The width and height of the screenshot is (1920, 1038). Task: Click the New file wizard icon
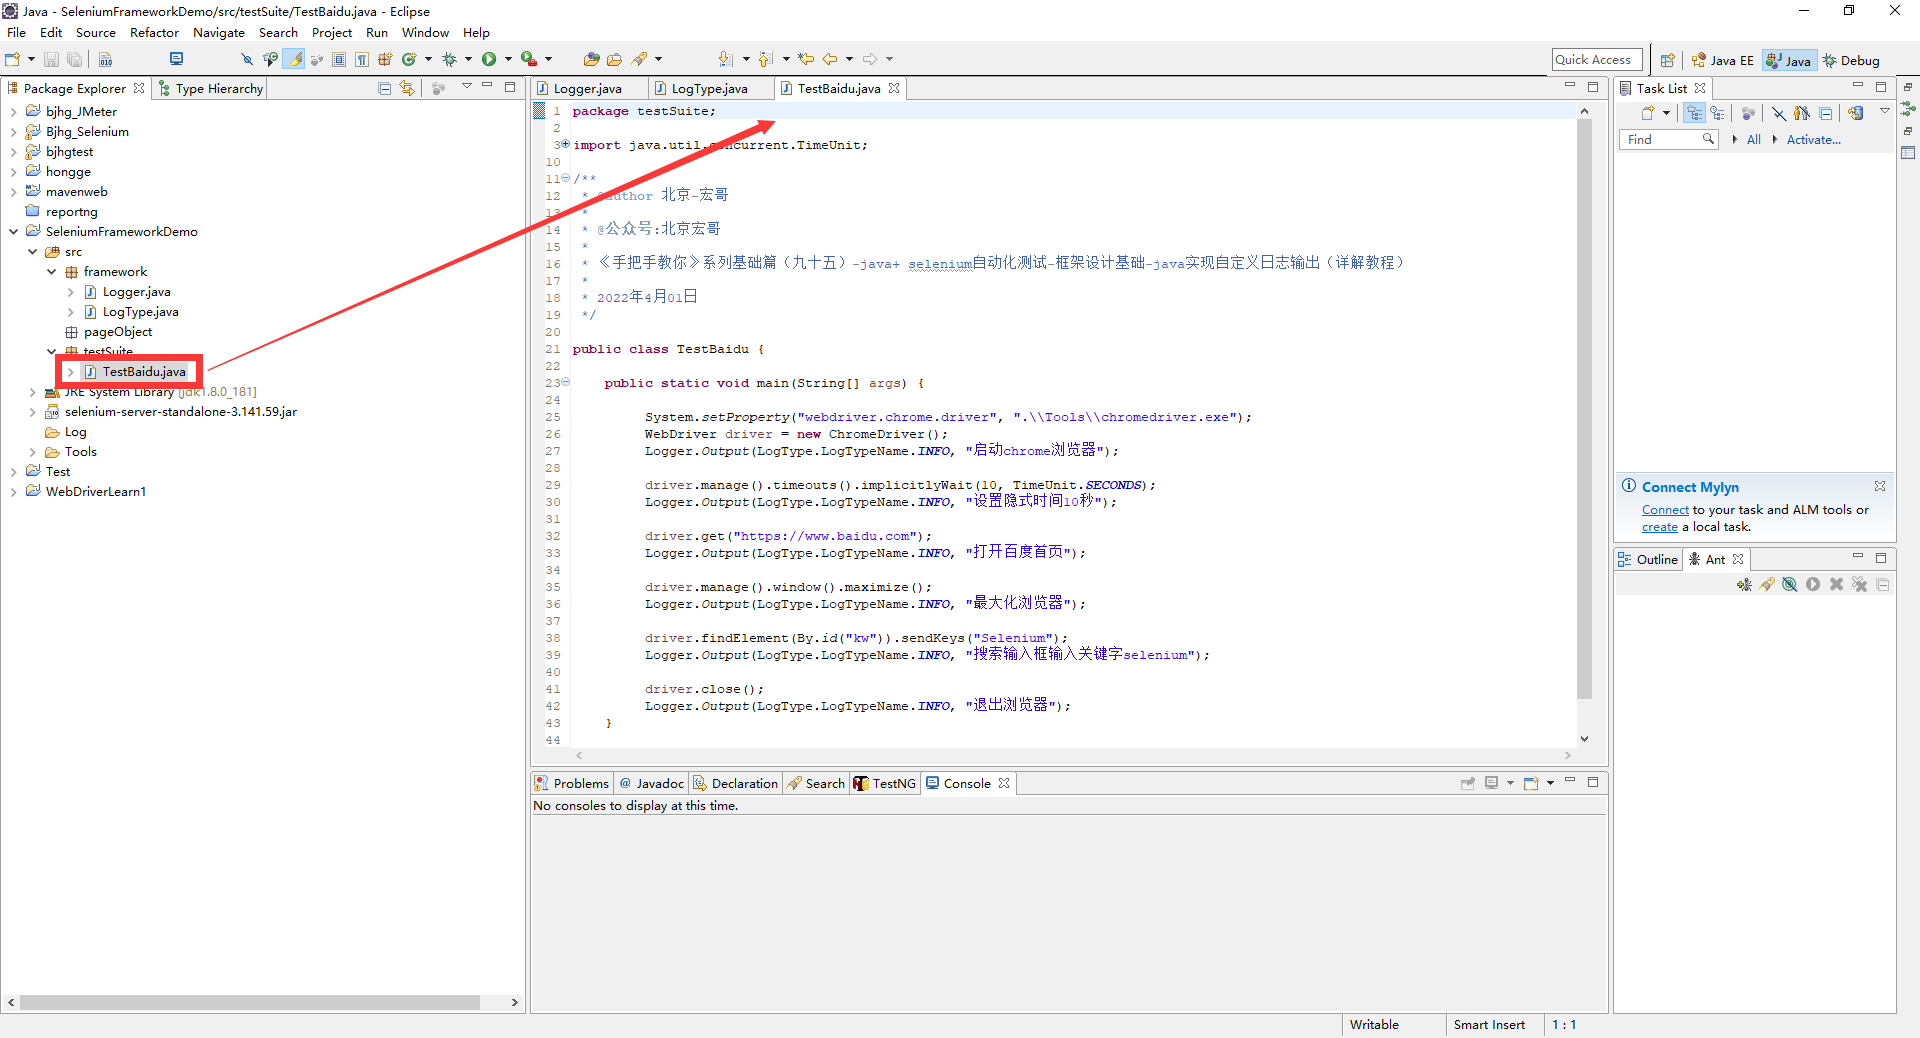13,59
